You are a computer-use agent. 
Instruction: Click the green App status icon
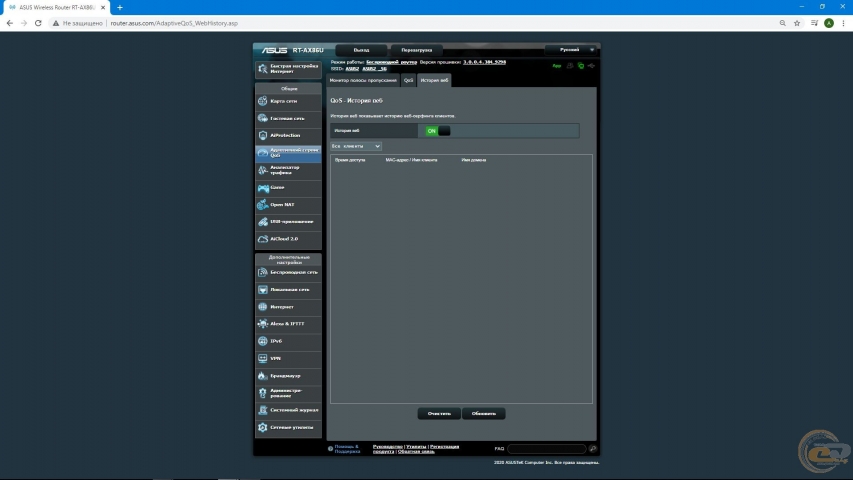[557, 66]
